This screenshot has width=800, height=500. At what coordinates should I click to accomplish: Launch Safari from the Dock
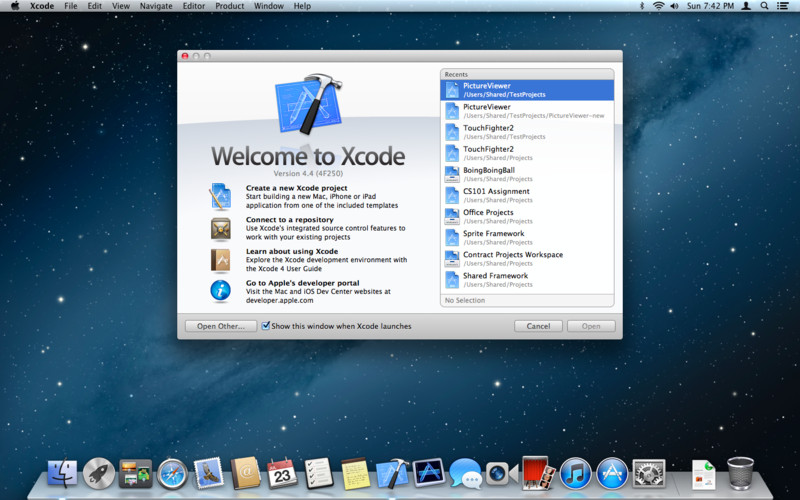coord(172,472)
